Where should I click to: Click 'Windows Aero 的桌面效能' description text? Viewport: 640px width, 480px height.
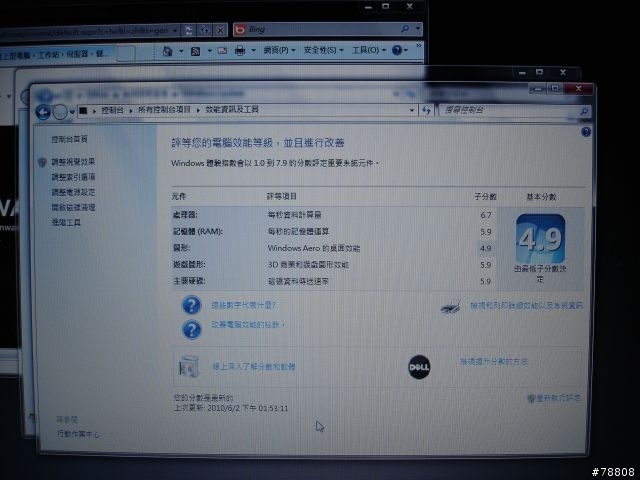click(313, 248)
